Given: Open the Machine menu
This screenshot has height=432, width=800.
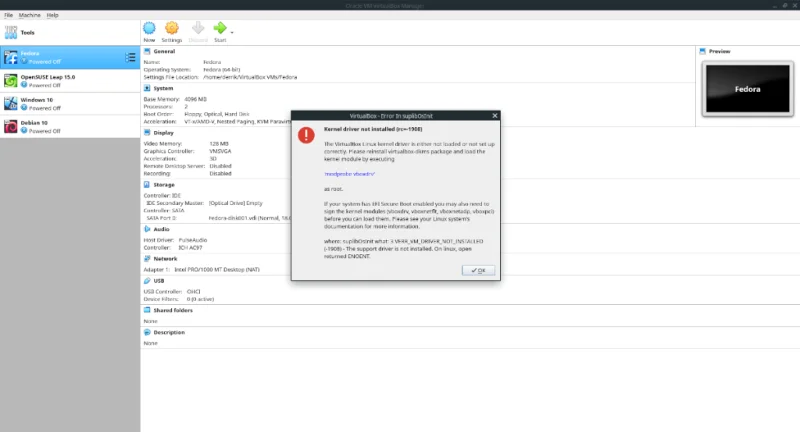Looking at the screenshot, I should point(30,15).
